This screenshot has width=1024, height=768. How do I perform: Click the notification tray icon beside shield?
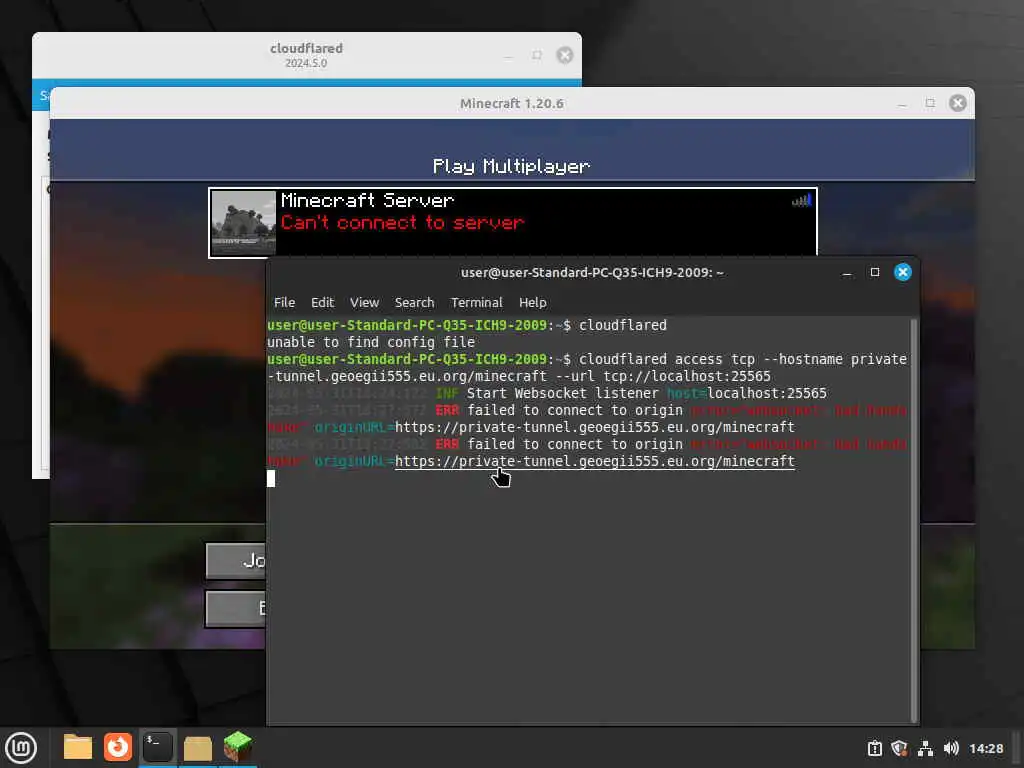pyautogui.click(x=874, y=748)
